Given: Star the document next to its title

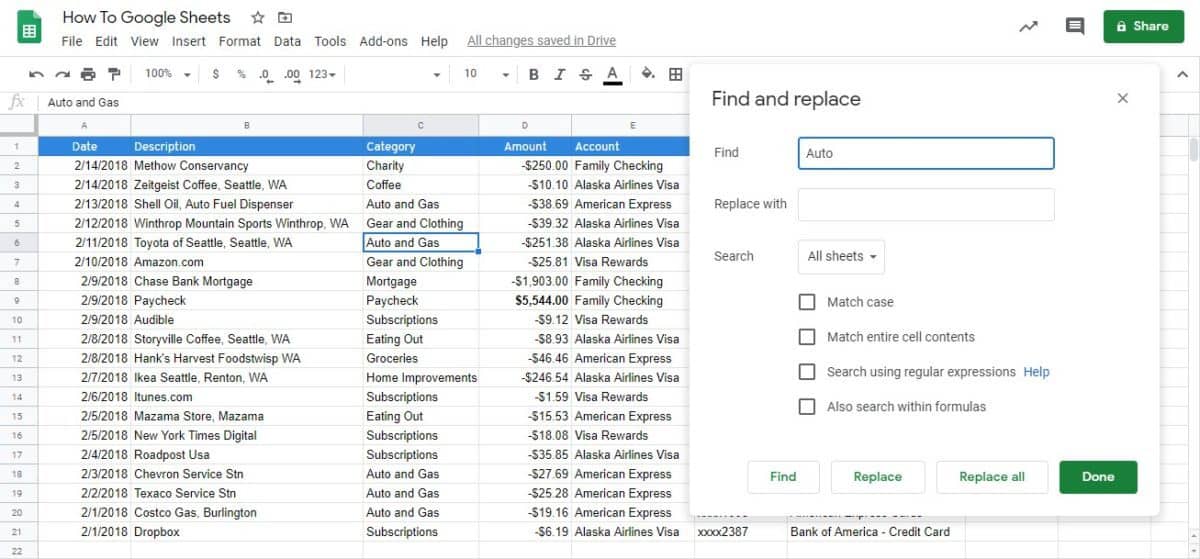Looking at the screenshot, I should pyautogui.click(x=258, y=18).
